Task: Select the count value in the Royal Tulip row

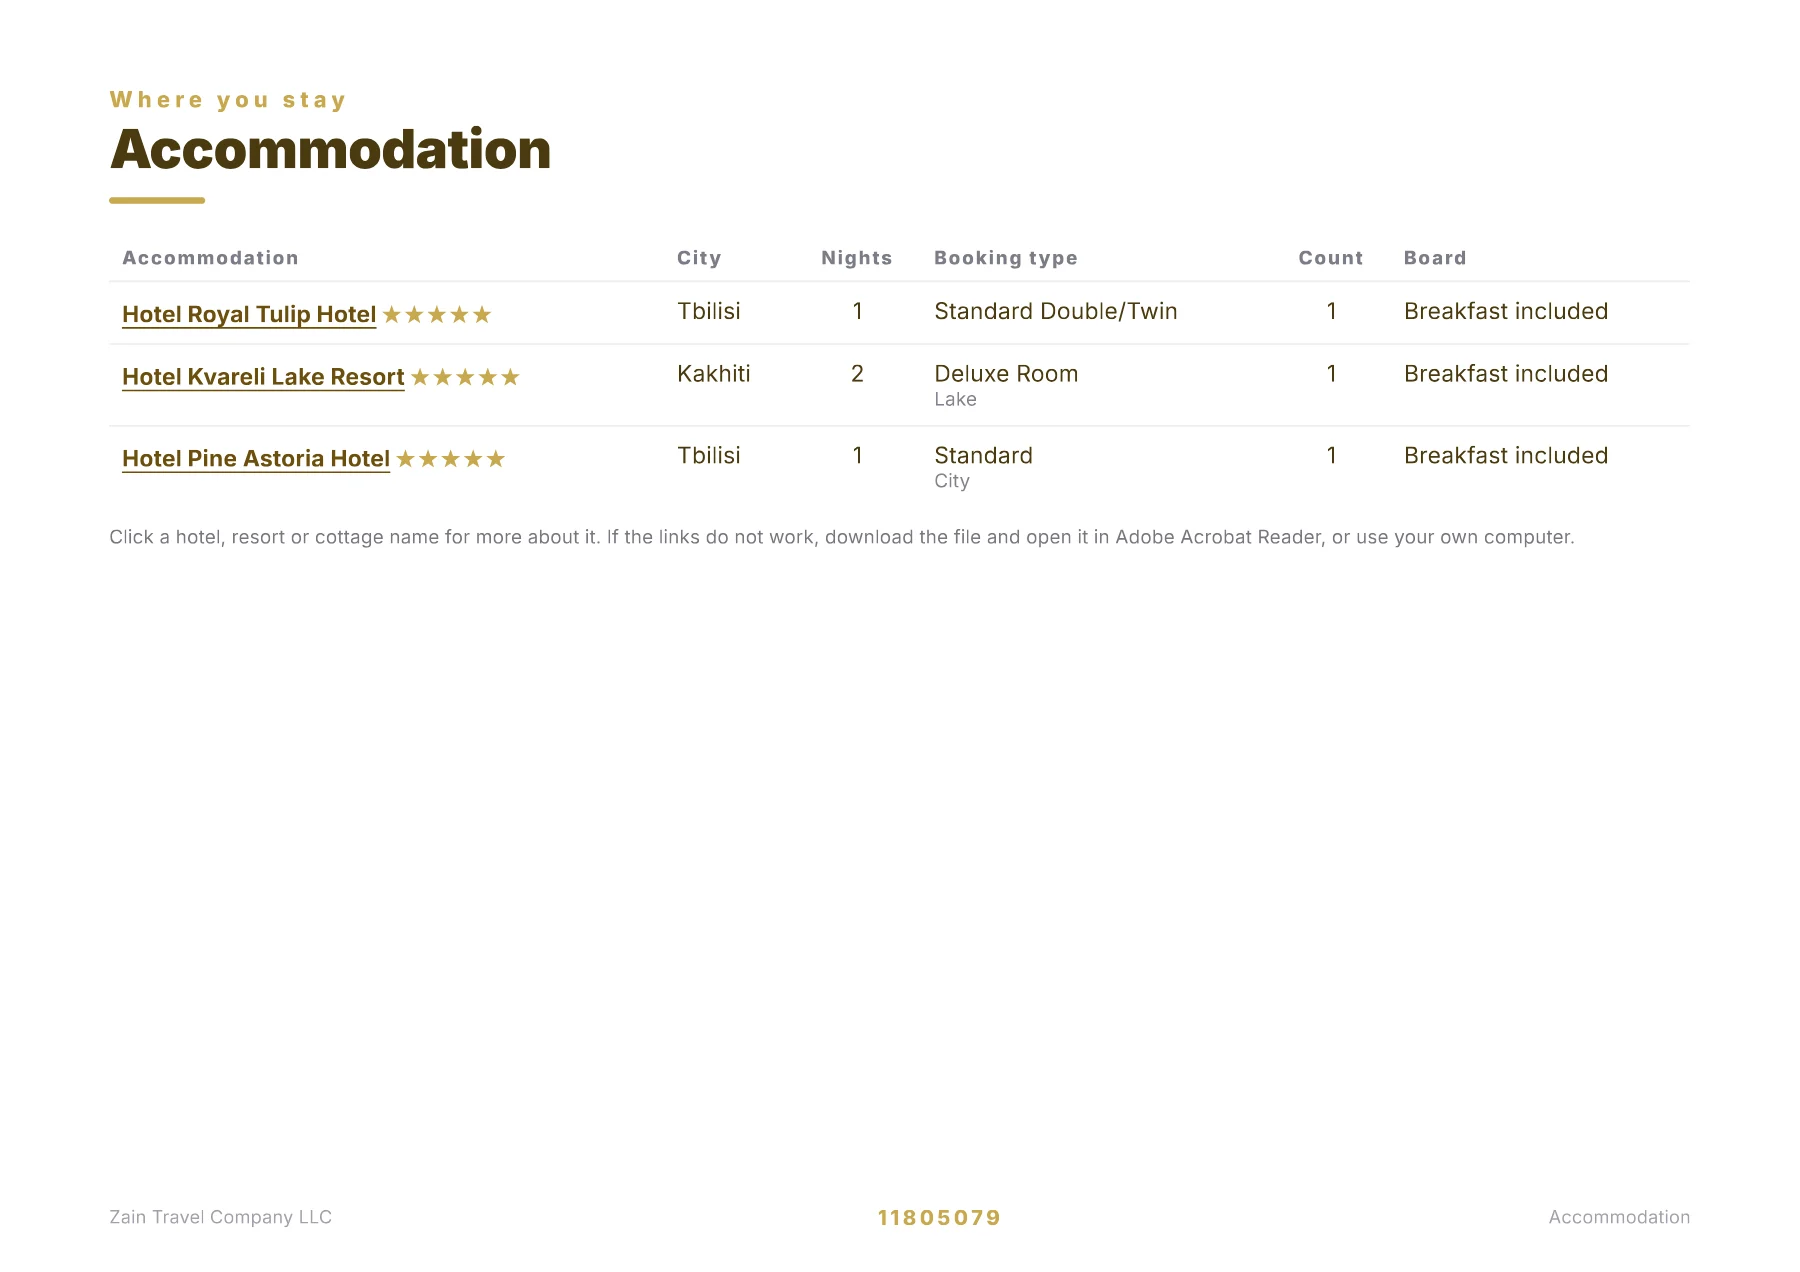Action: tap(1331, 311)
